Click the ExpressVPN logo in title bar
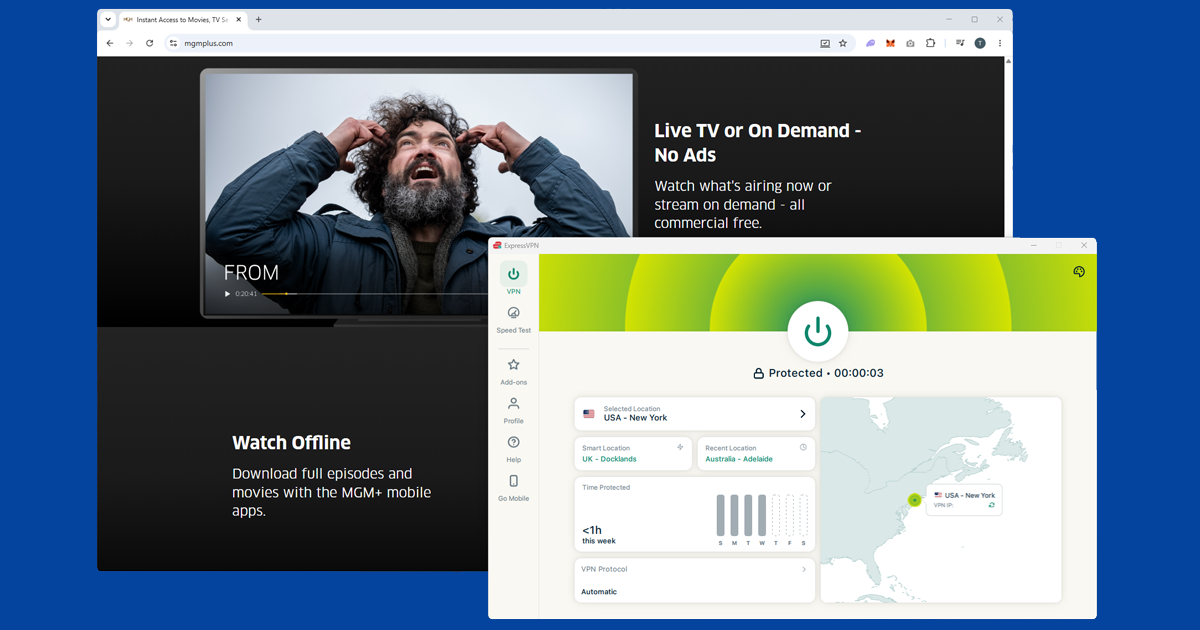 pyautogui.click(x=497, y=245)
